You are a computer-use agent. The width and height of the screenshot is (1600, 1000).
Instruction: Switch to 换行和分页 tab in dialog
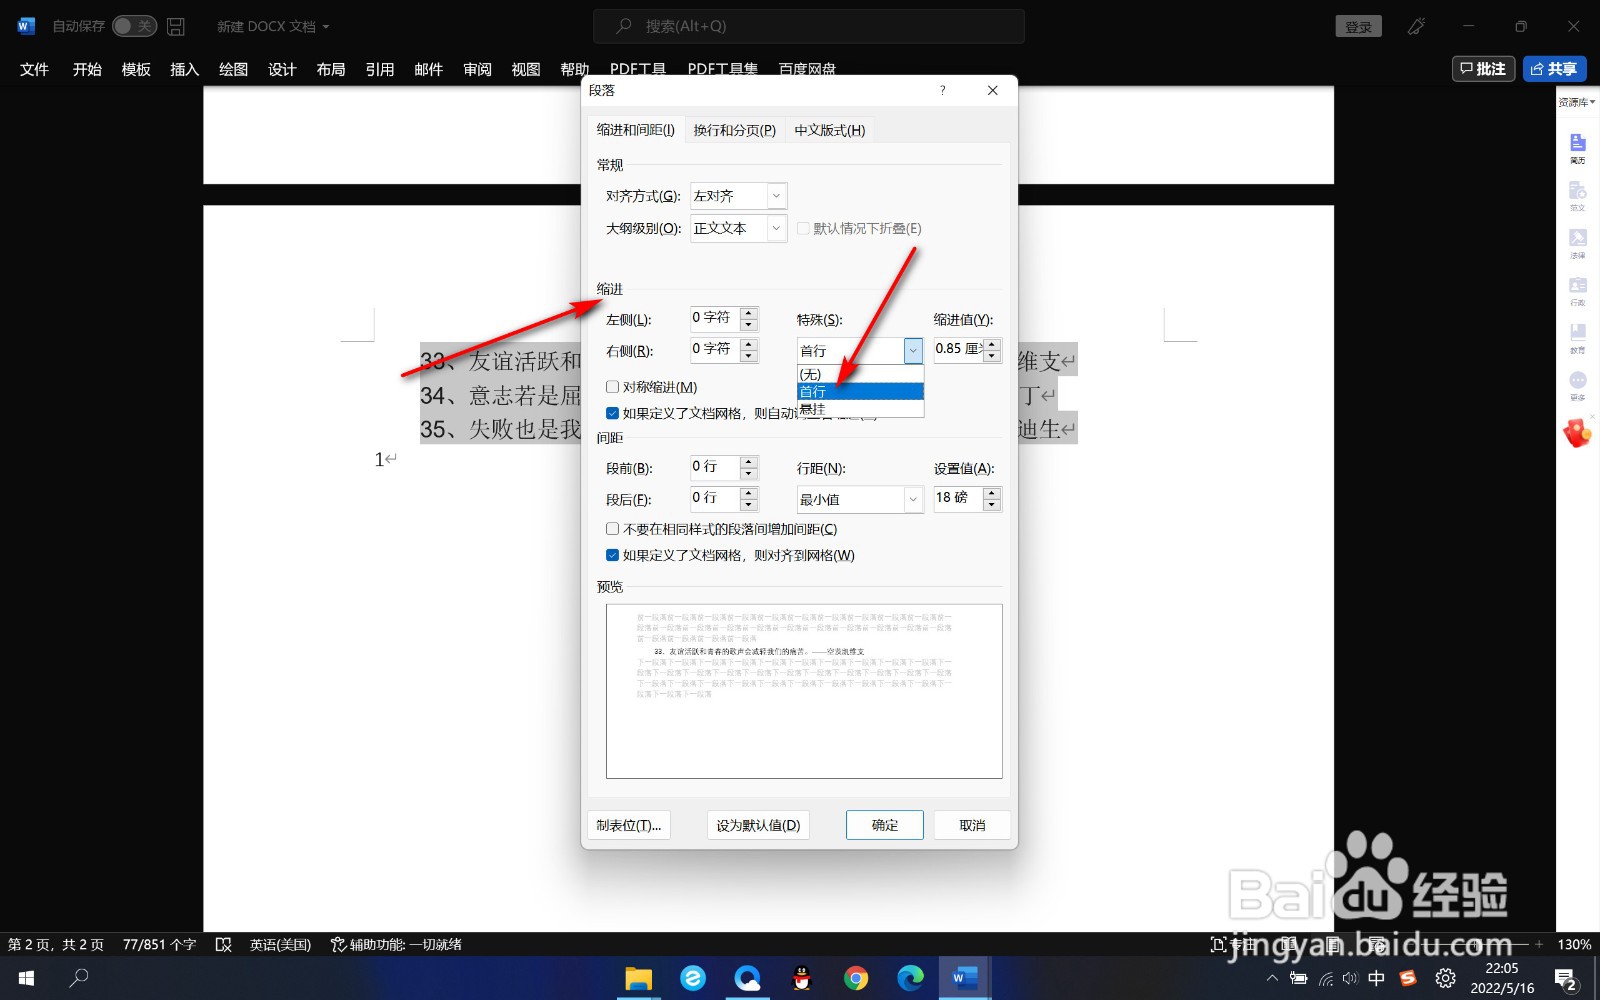tap(735, 130)
